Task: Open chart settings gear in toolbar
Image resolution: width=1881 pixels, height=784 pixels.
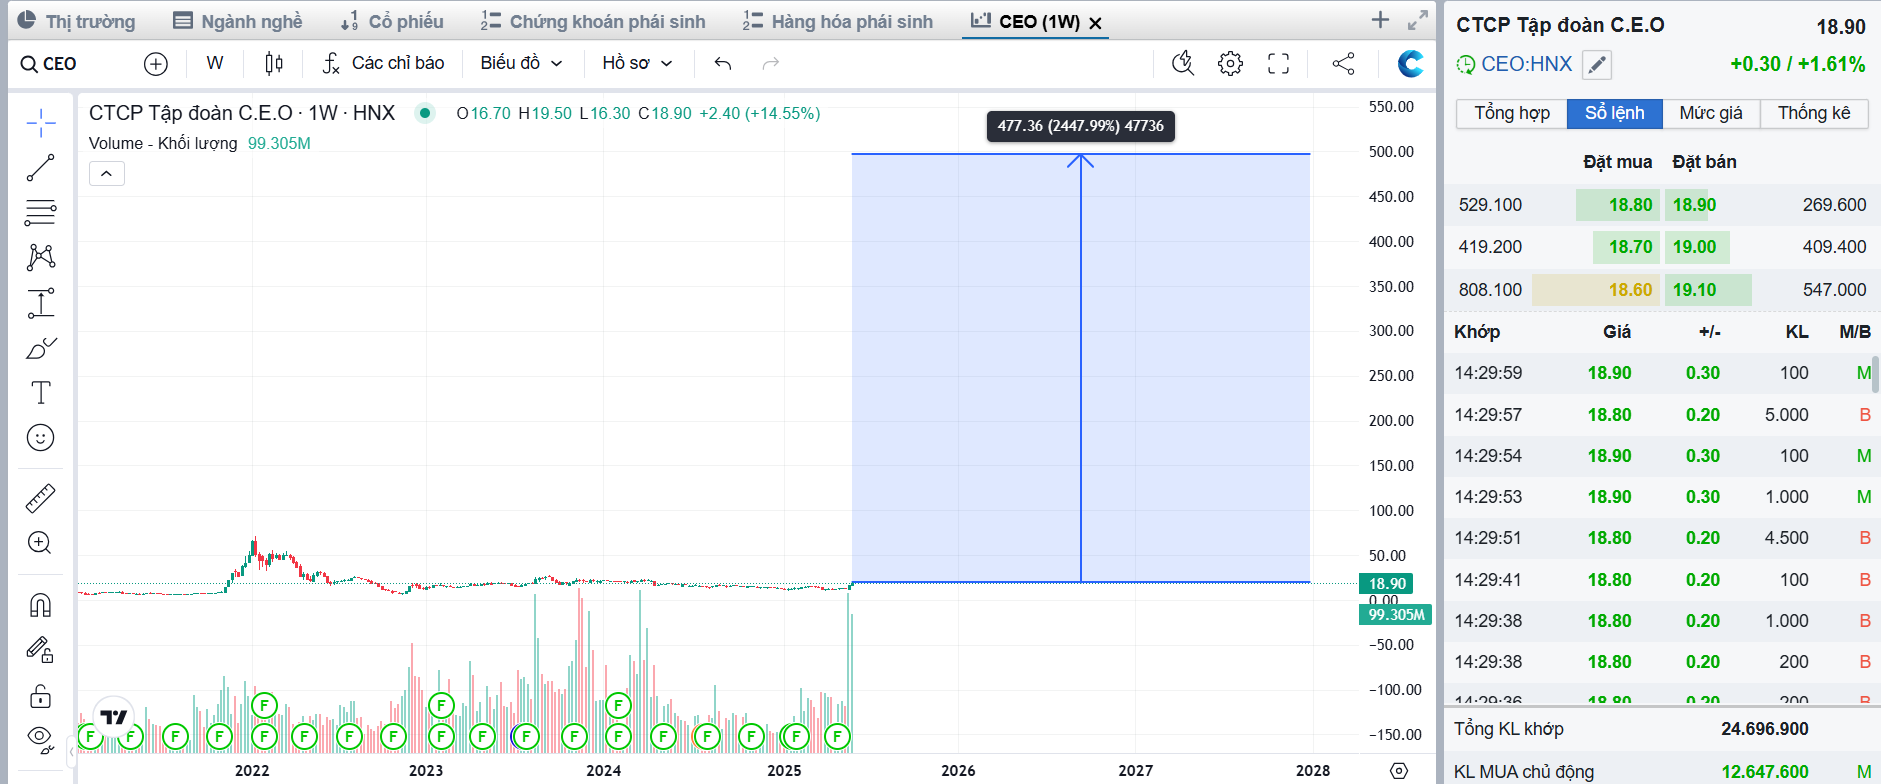Action: [x=1230, y=64]
